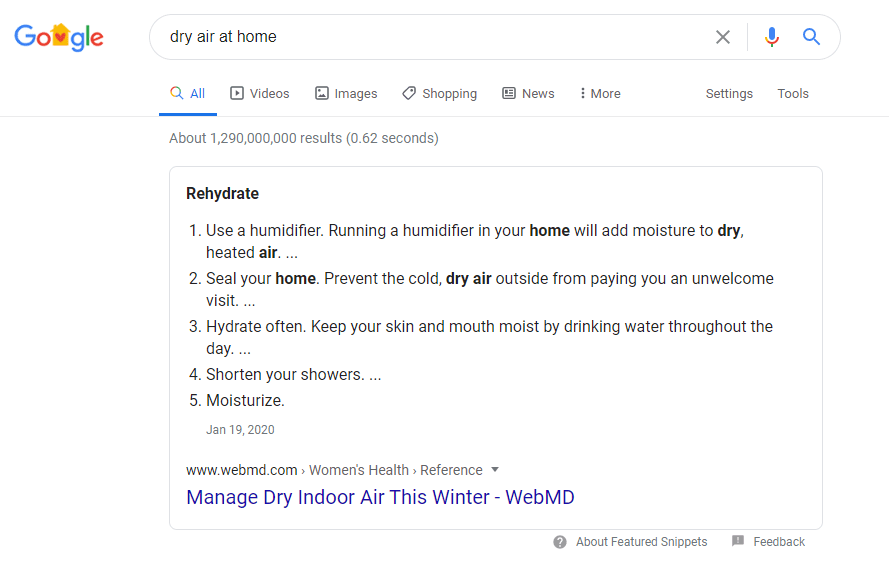Click the Feedback flag icon
The image size is (889, 569).
[x=738, y=541]
